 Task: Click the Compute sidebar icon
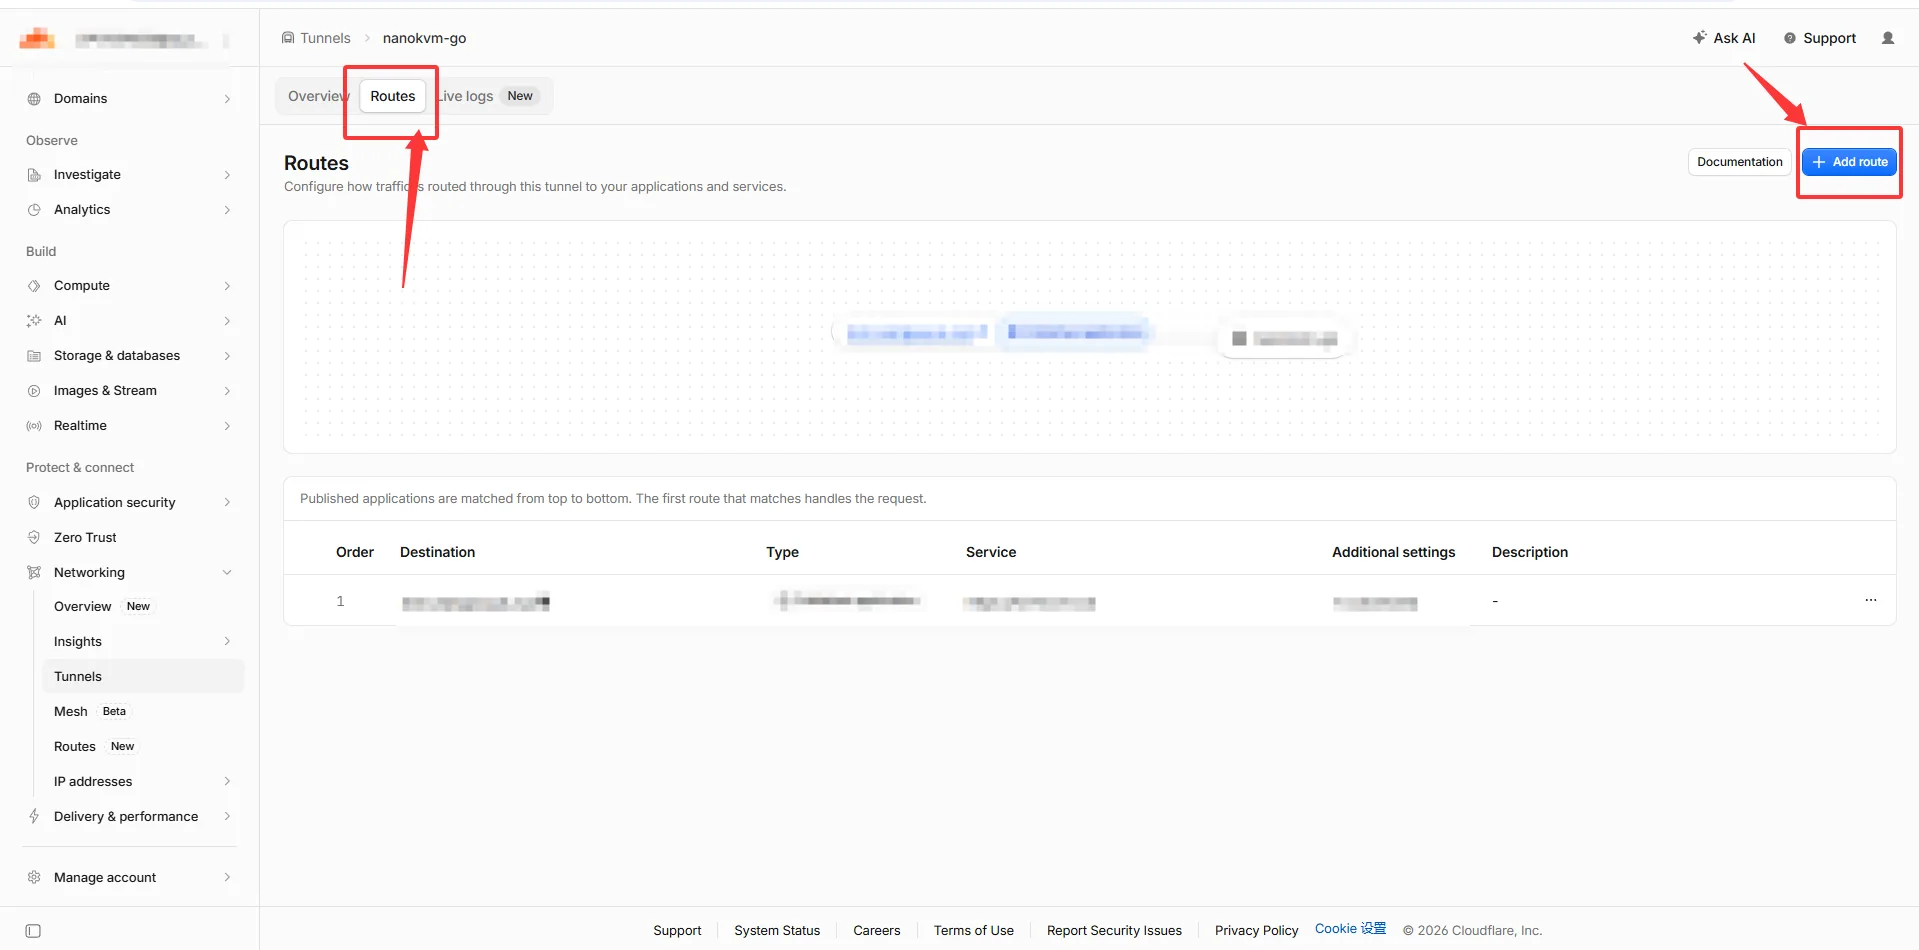pyautogui.click(x=34, y=286)
